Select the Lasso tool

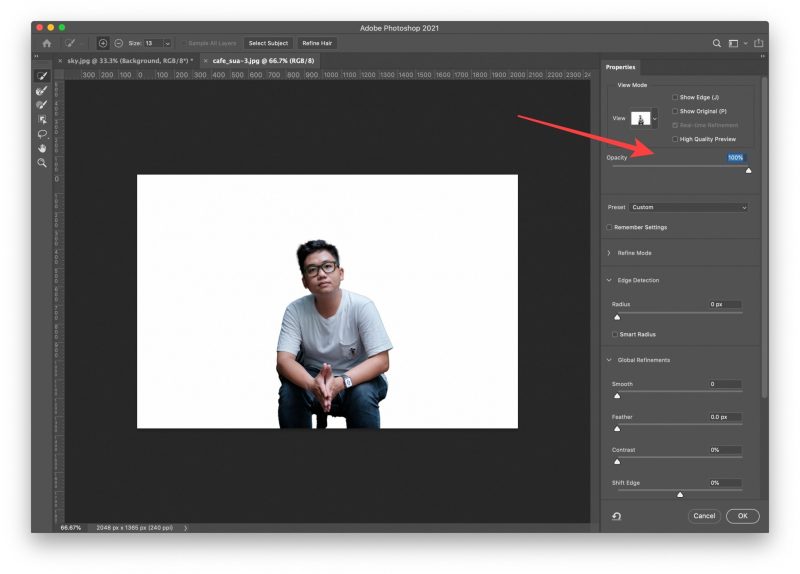point(42,134)
